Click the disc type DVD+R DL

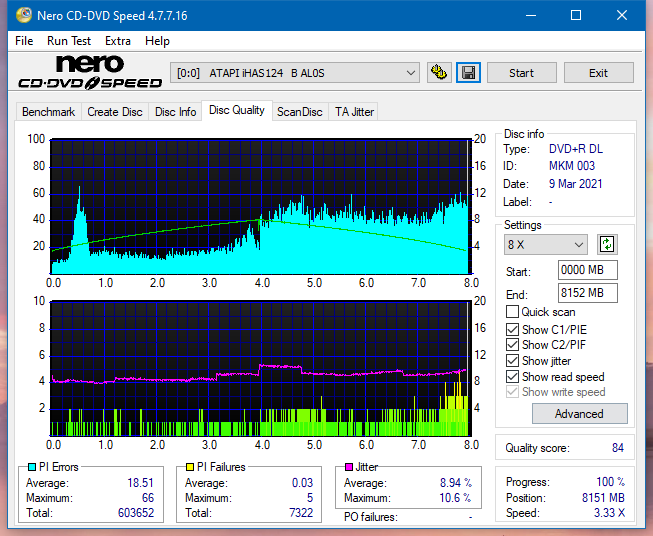tap(576, 149)
